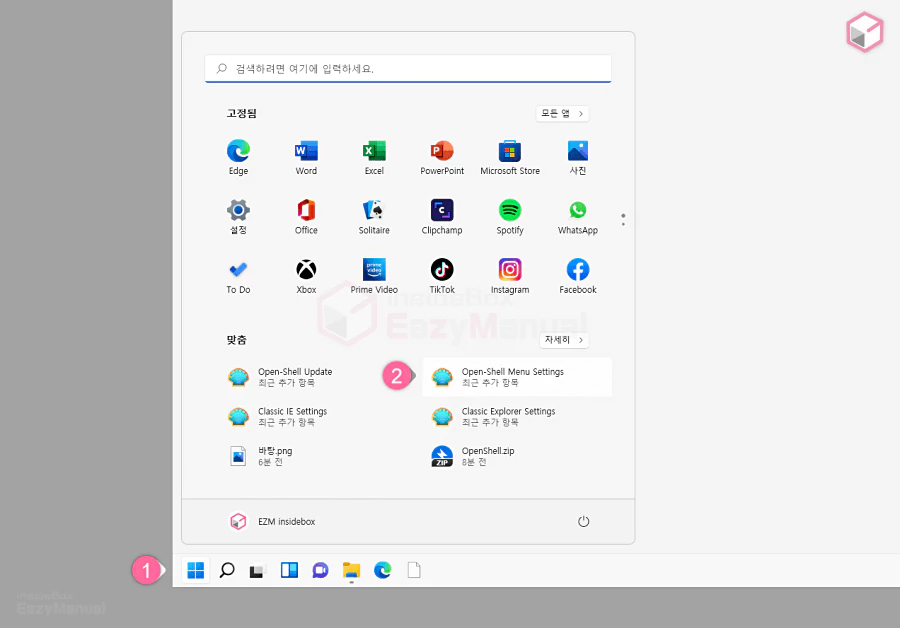
Task: Launch PowerPoint pinned app
Action: [x=442, y=157]
